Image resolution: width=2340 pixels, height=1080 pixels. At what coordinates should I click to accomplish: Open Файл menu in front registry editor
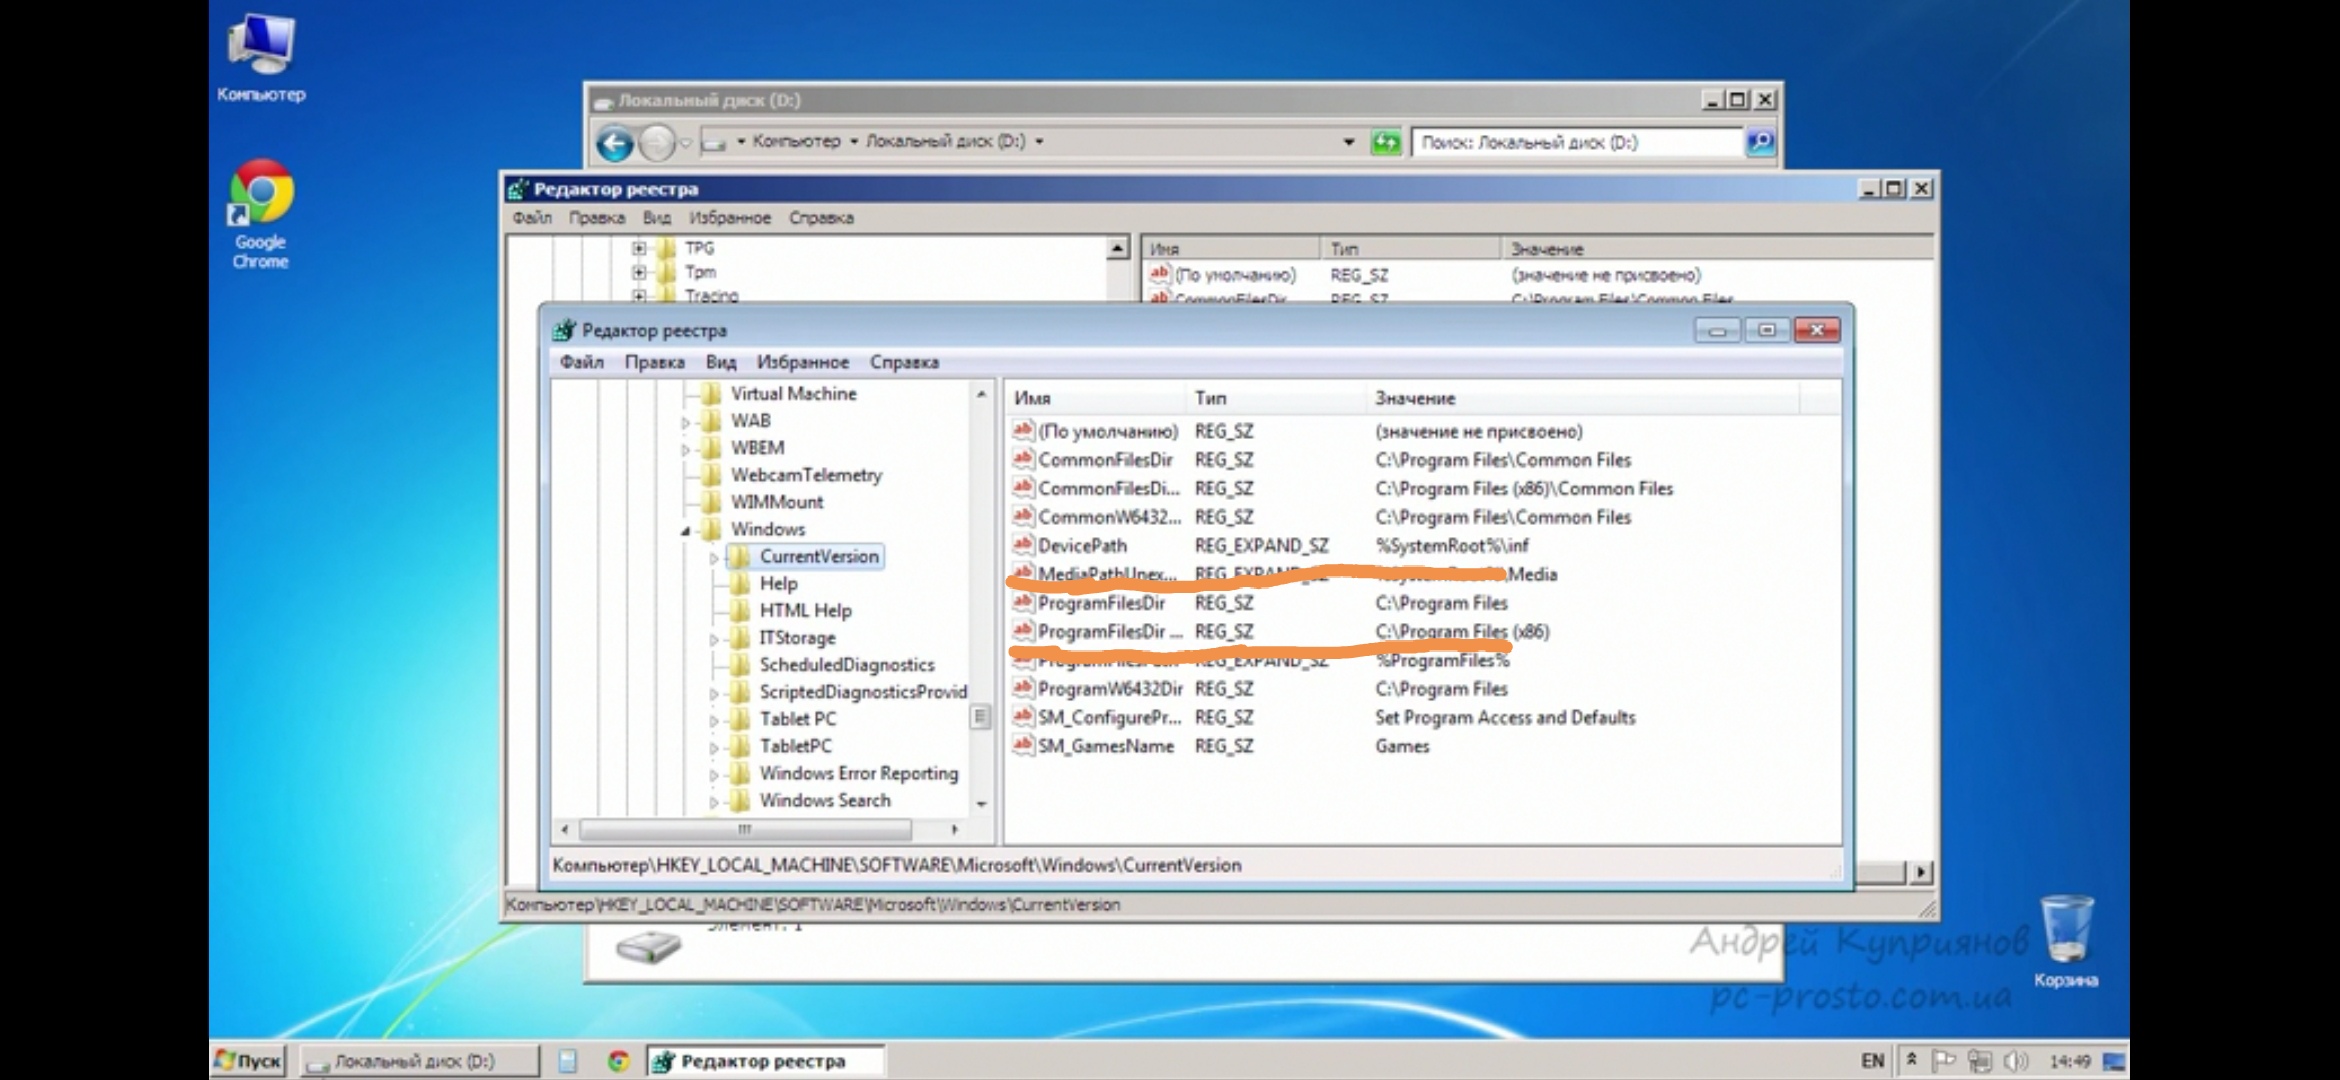click(x=582, y=362)
